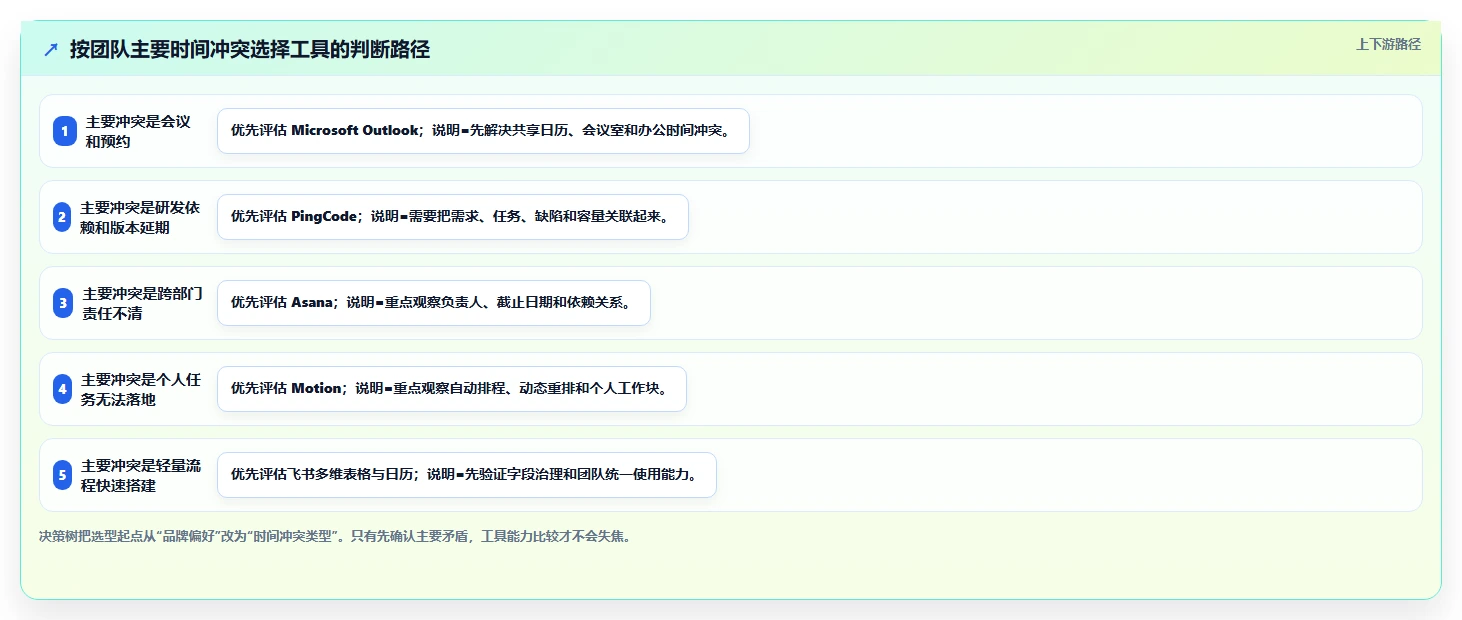The image size is (1462, 620).
Task: Open the PingCode recommendation box
Action: click(453, 217)
